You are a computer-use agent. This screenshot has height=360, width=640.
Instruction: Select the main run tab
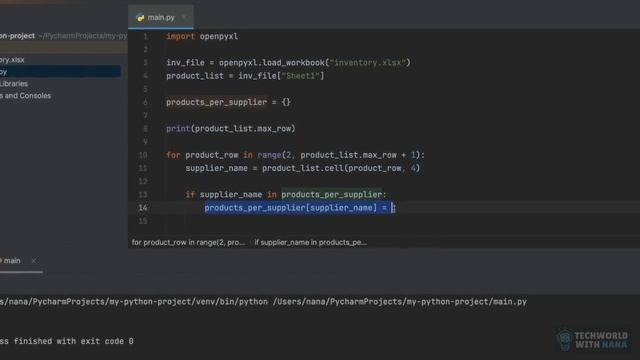(12, 260)
